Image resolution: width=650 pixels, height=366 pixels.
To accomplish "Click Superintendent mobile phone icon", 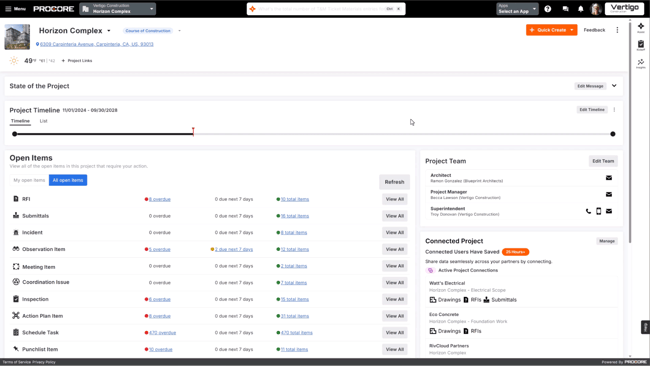I will click(599, 211).
